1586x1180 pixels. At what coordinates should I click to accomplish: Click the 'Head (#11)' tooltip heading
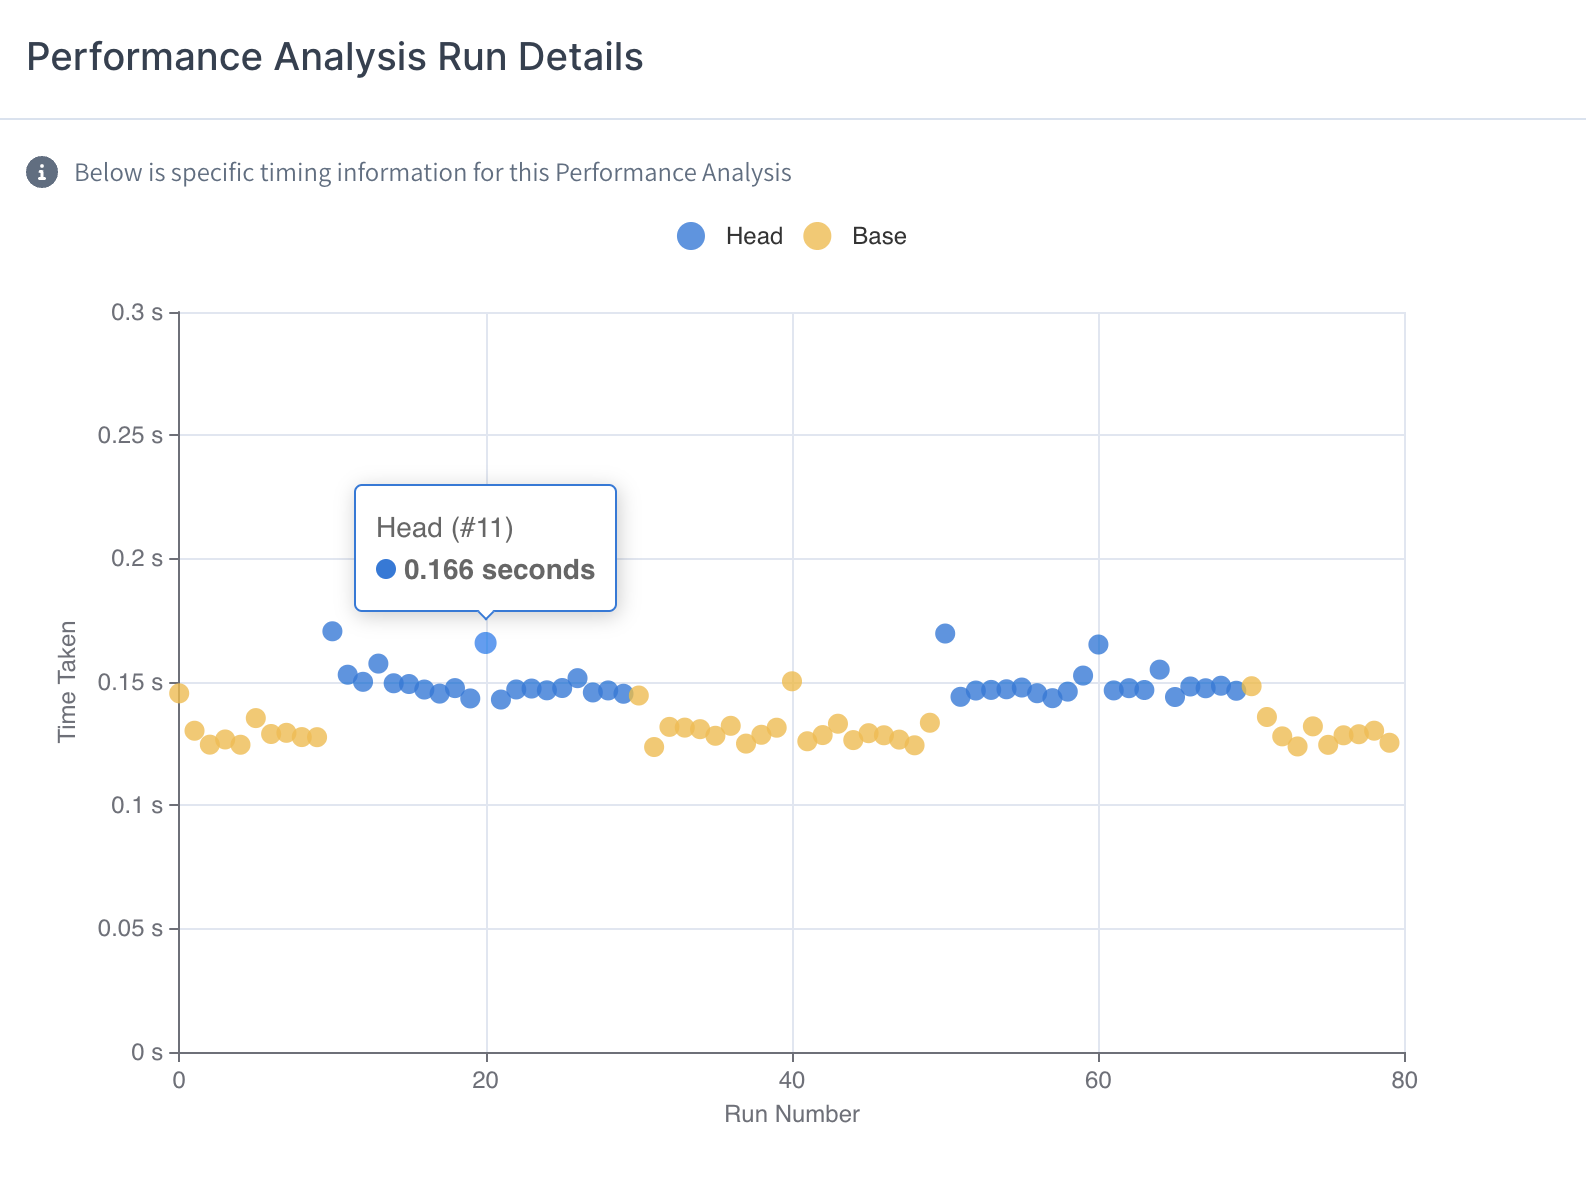(x=444, y=527)
